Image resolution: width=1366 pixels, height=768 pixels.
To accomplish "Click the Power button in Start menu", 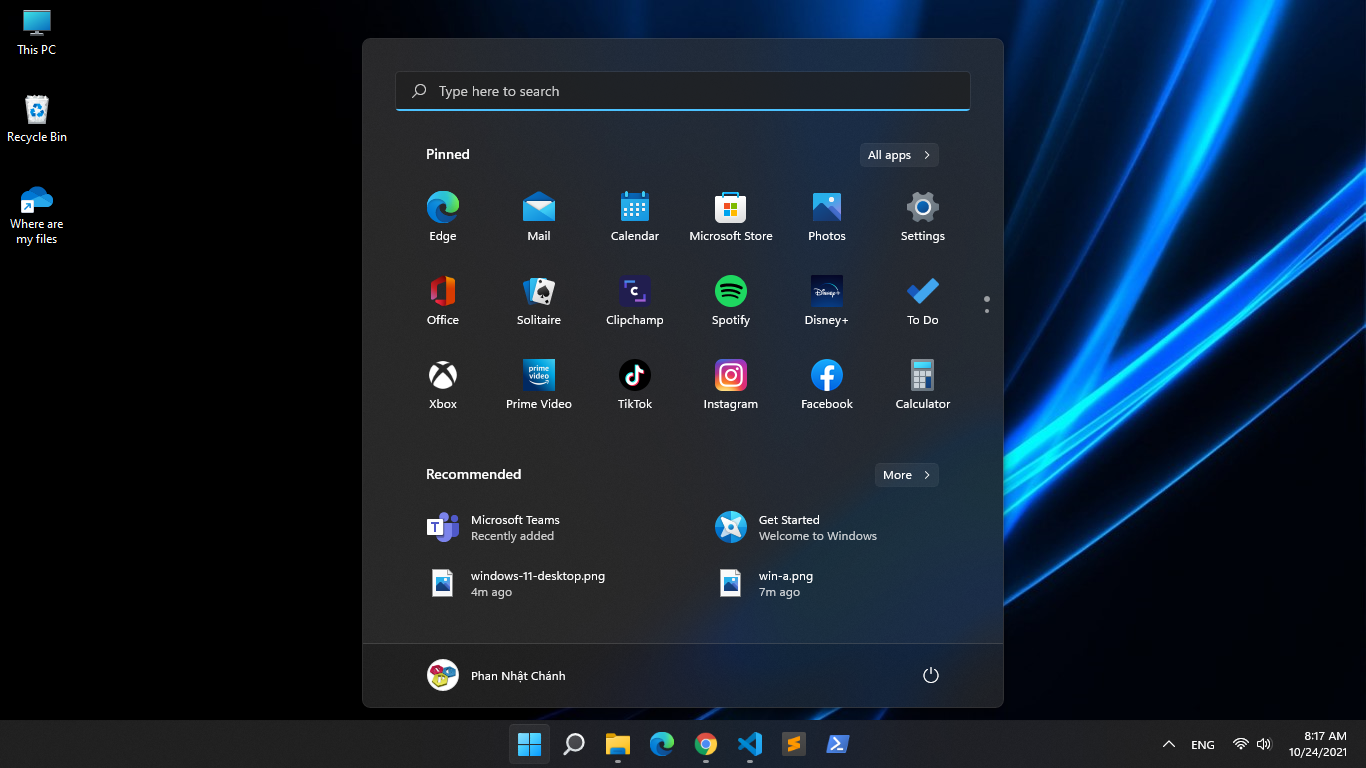I will tap(931, 675).
